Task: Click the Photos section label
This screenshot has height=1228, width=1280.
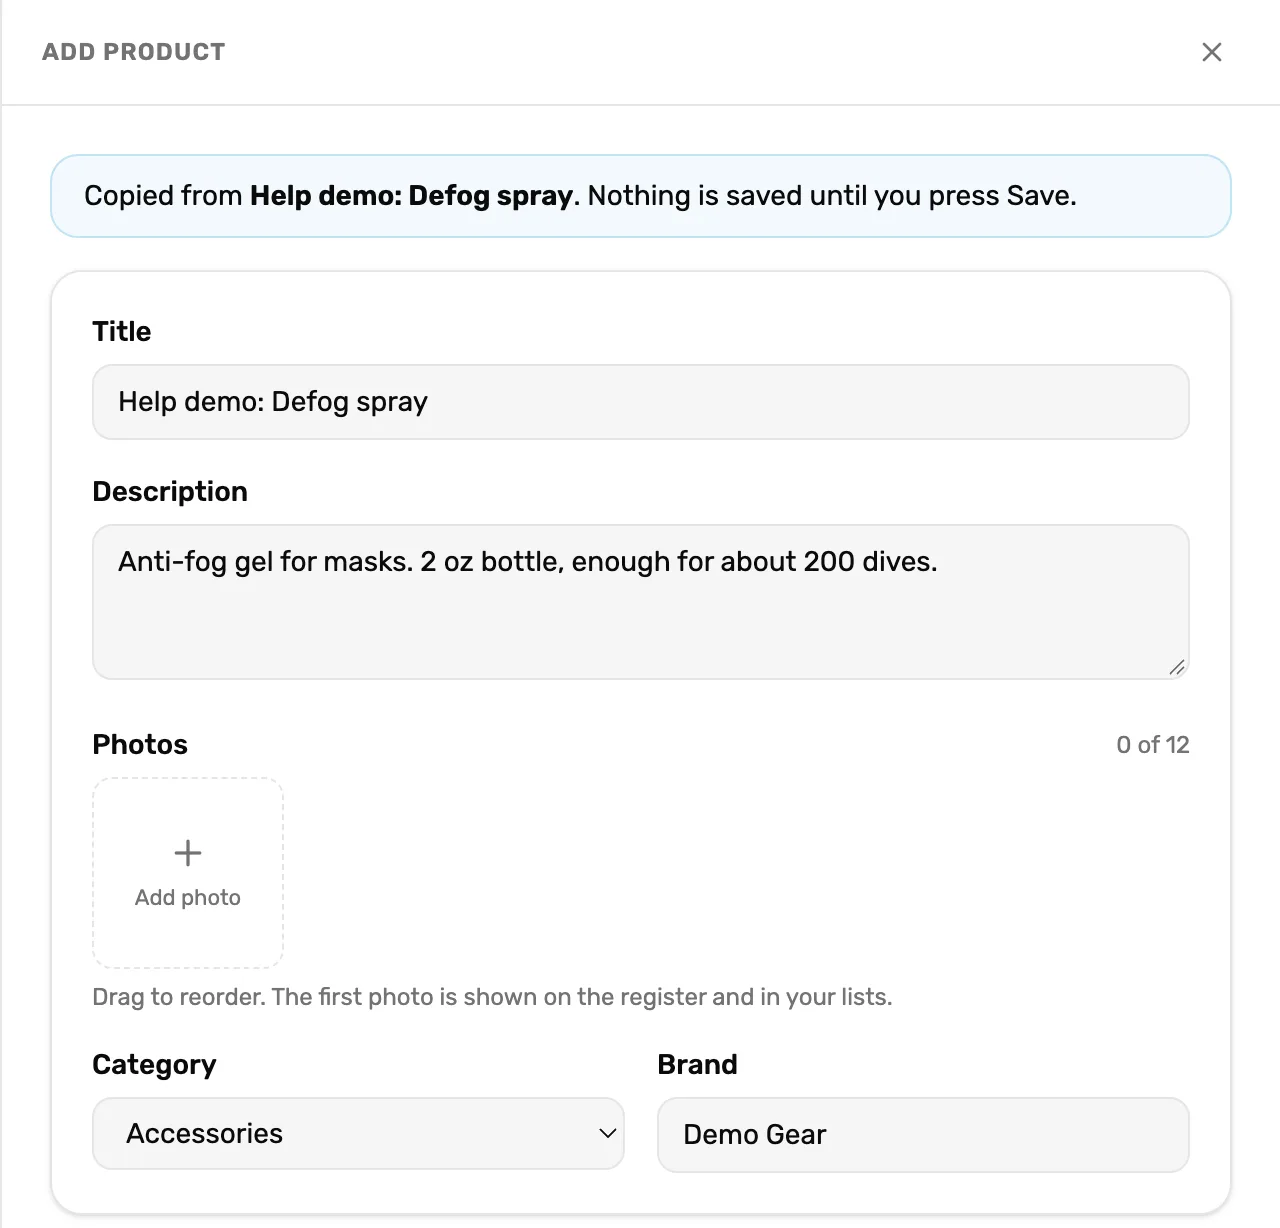Action: 140,745
